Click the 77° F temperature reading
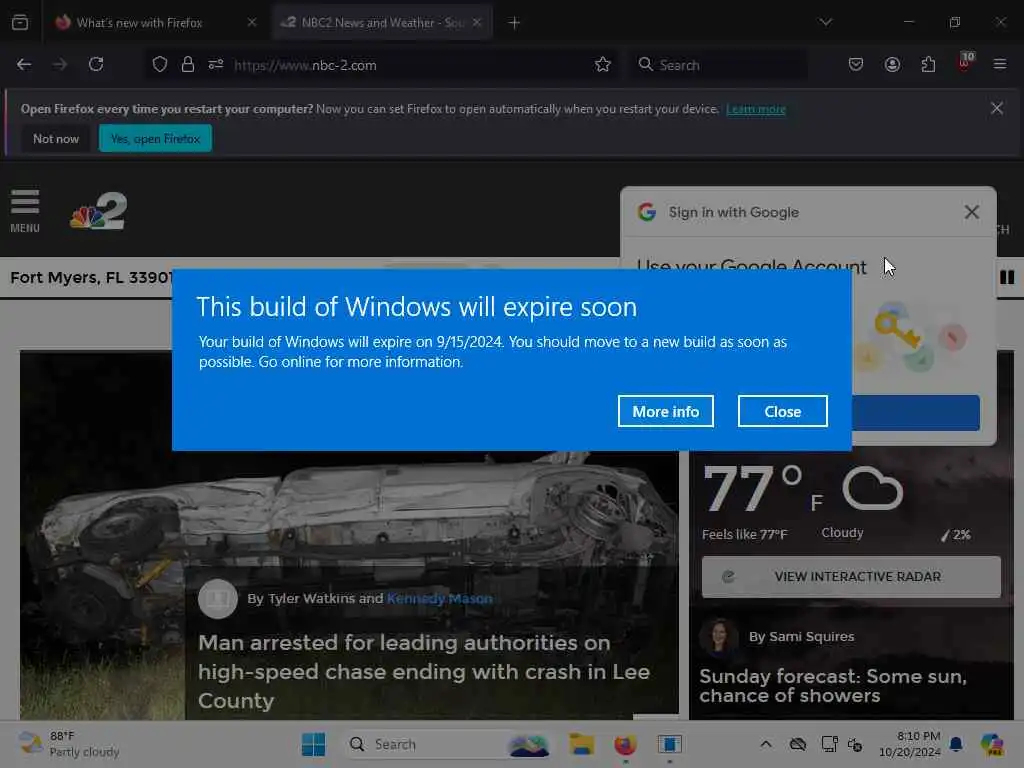This screenshot has width=1024, height=768. click(x=763, y=488)
